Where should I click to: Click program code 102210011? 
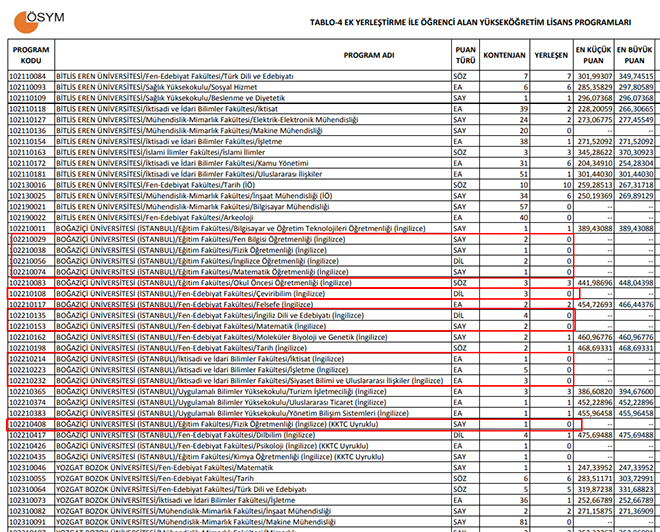tap(27, 229)
